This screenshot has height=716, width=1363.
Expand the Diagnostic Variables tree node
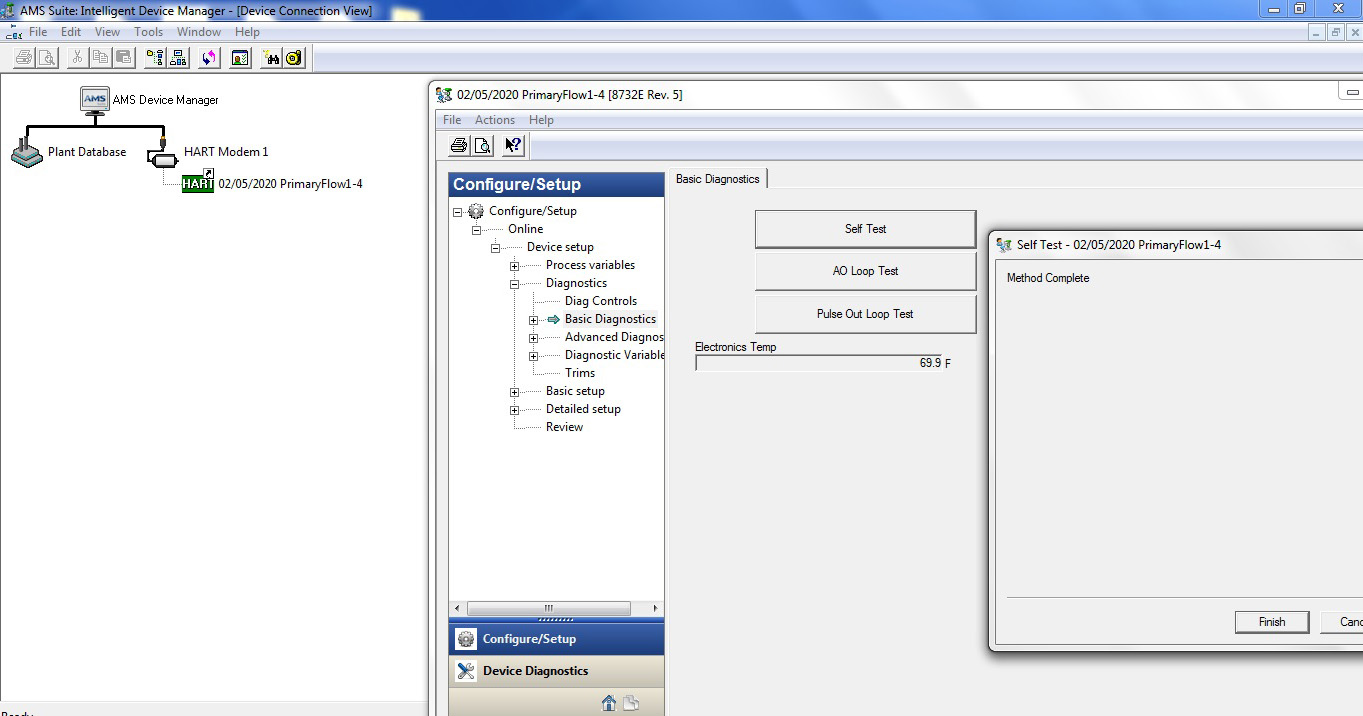(533, 356)
